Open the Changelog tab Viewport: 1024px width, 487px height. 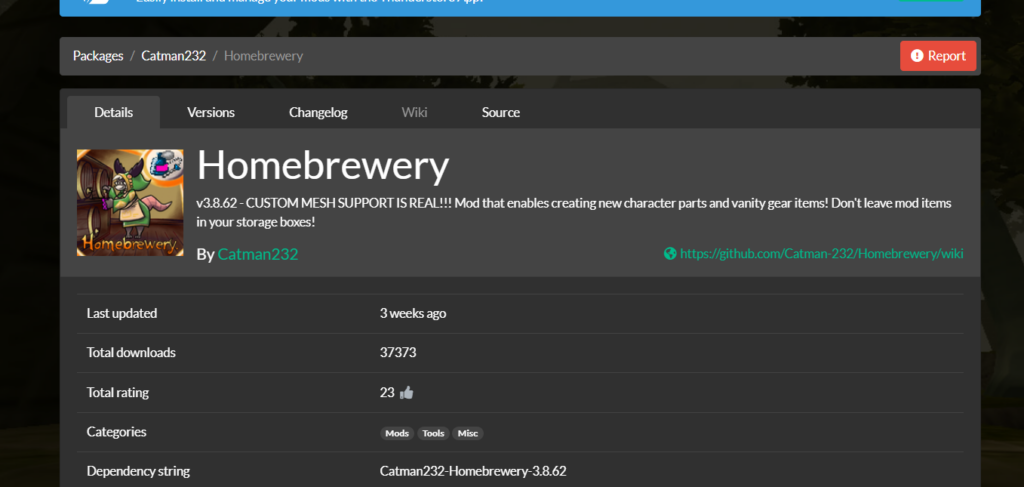(318, 112)
